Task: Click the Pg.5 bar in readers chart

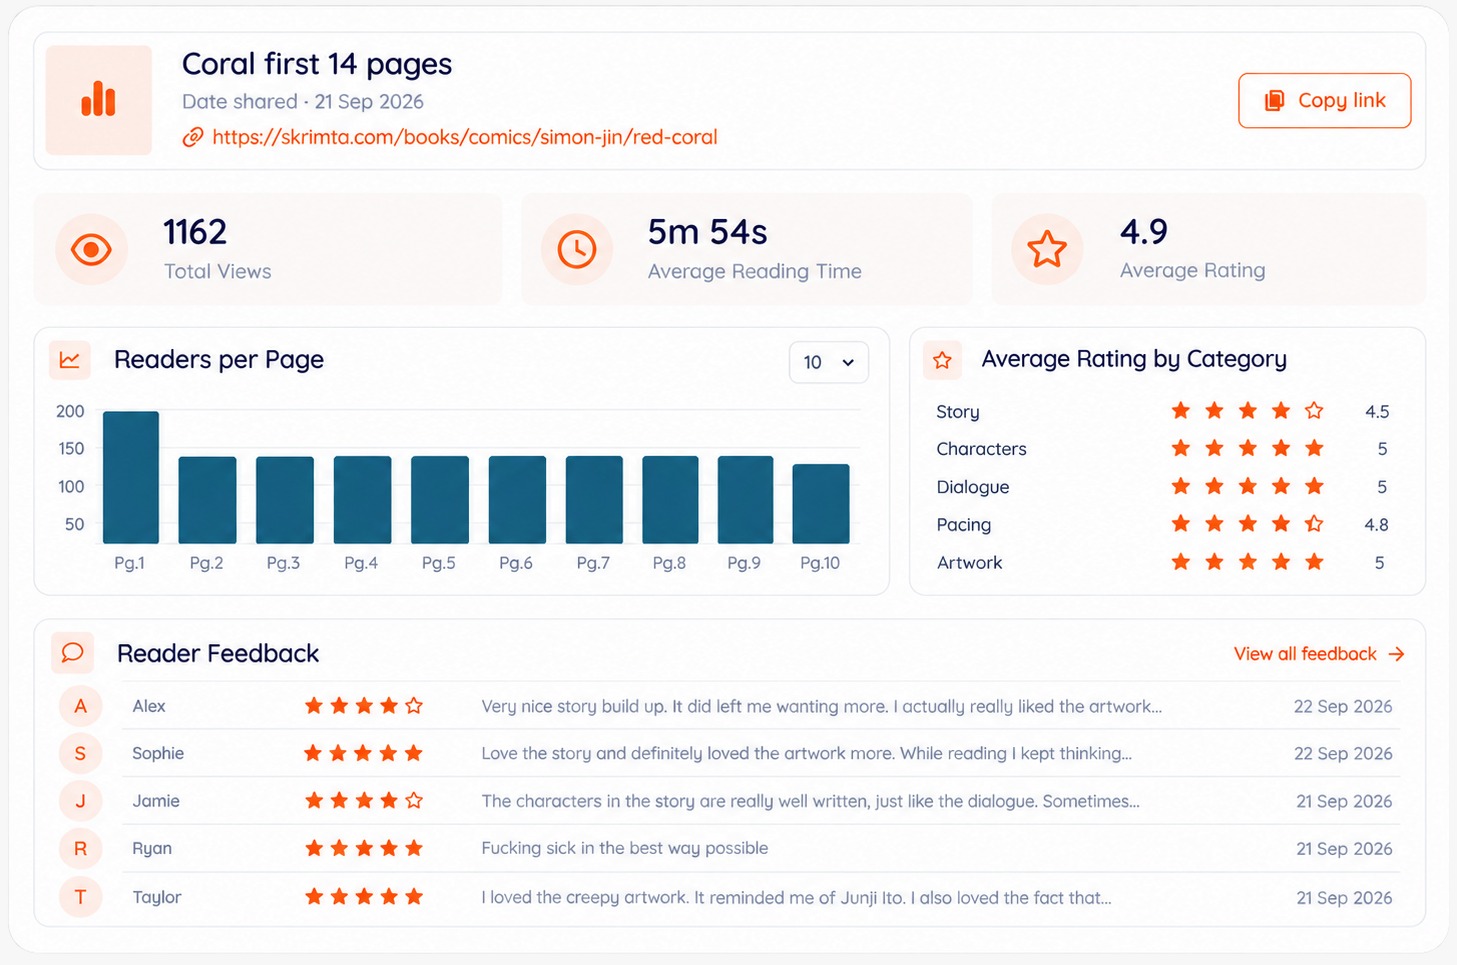Action: pyautogui.click(x=440, y=499)
